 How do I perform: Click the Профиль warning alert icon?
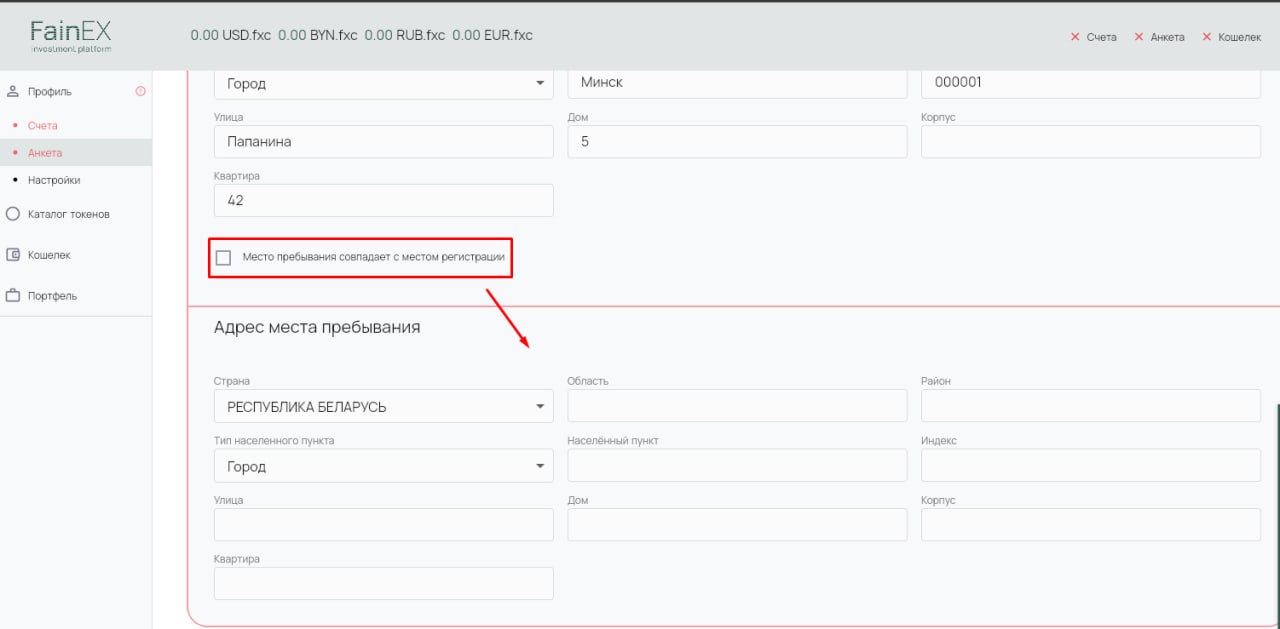(140, 91)
